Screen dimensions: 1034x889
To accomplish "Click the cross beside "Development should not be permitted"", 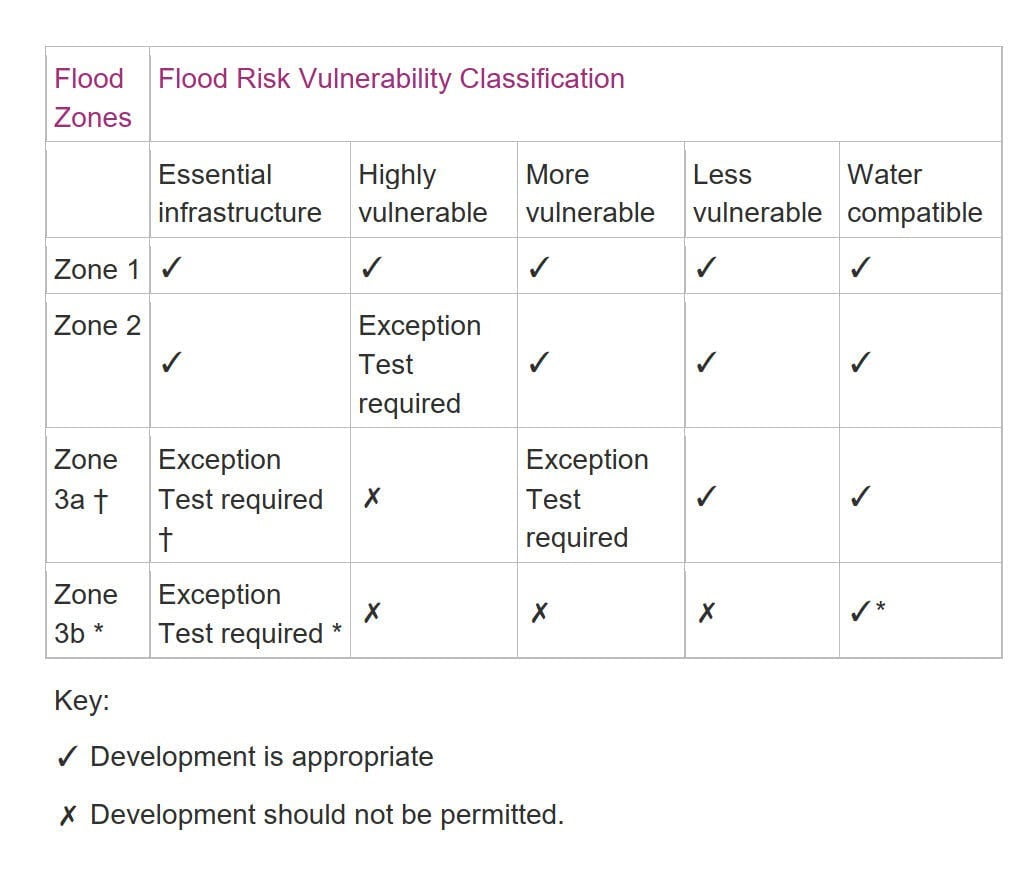I will [x=67, y=816].
